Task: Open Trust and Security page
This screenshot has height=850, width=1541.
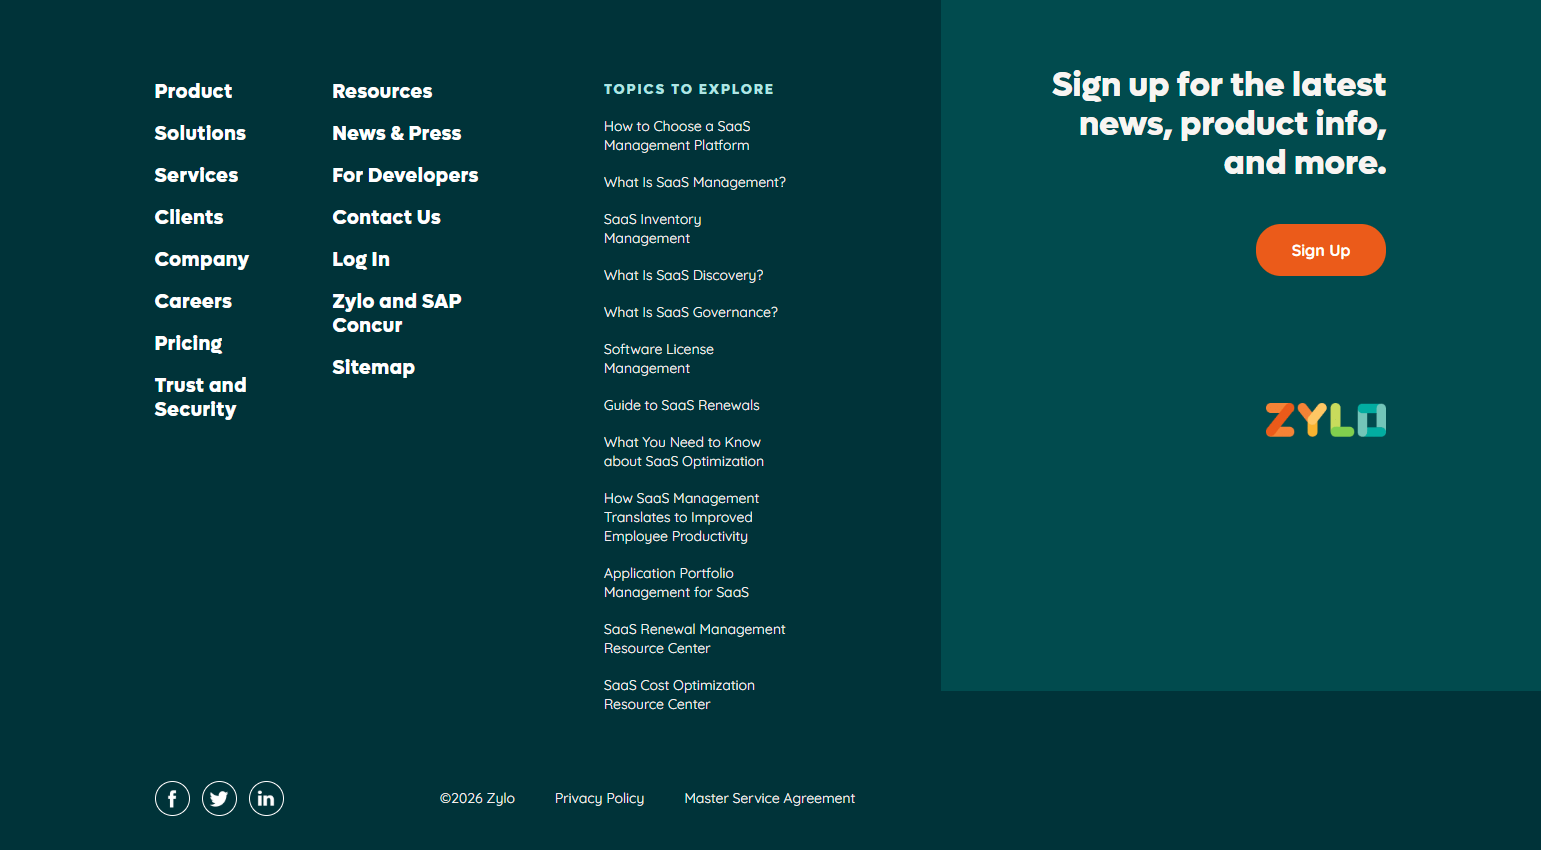Action: pyautogui.click(x=200, y=397)
